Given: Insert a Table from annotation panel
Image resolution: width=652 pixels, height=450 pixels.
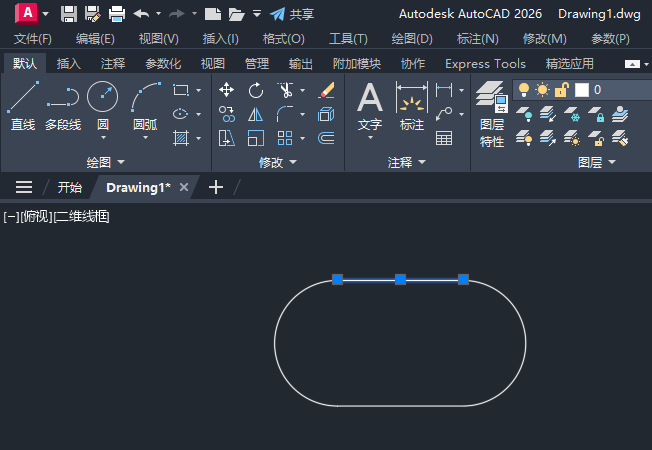Looking at the screenshot, I should pos(444,138).
